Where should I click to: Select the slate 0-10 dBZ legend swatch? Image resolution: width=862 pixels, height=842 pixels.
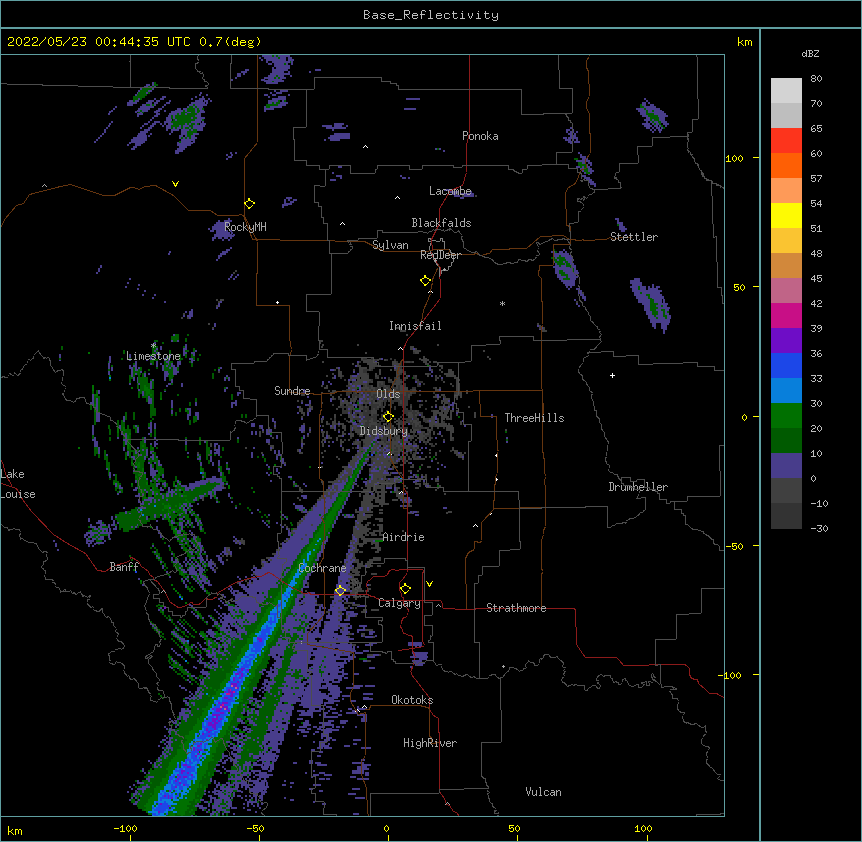[786, 466]
